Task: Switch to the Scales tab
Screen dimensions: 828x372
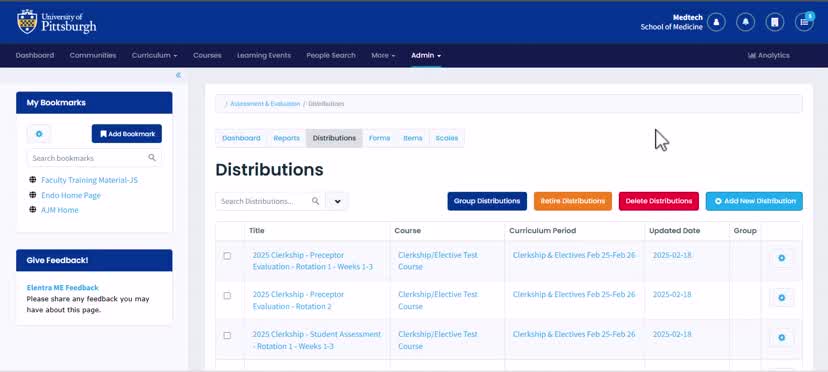Action: [x=447, y=138]
